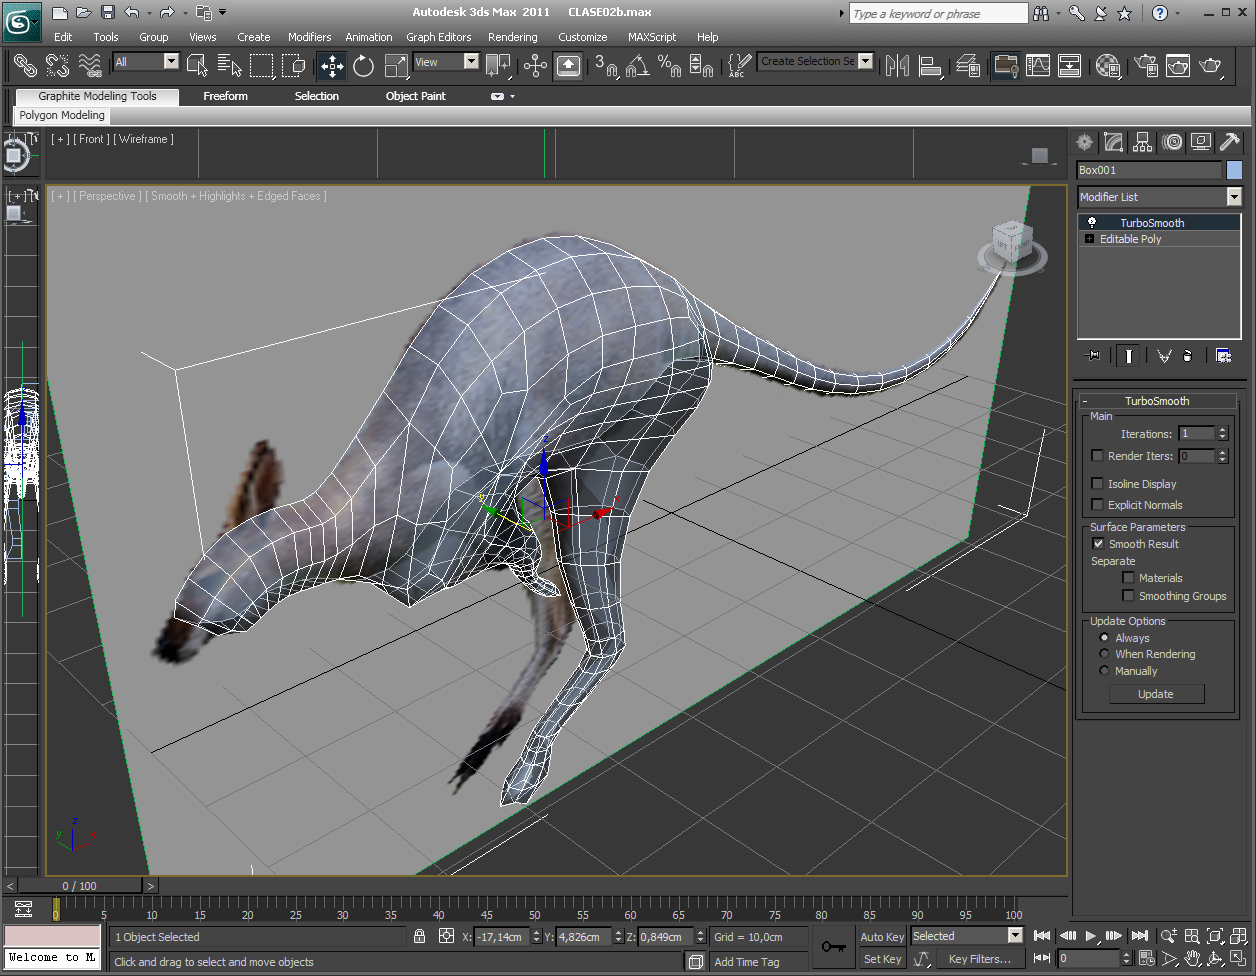Switch to the Hierarchy command panel

tap(1143, 142)
